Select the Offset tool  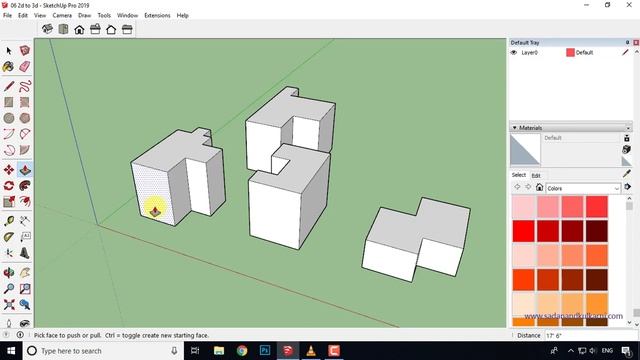pyautogui.click(x=25, y=202)
